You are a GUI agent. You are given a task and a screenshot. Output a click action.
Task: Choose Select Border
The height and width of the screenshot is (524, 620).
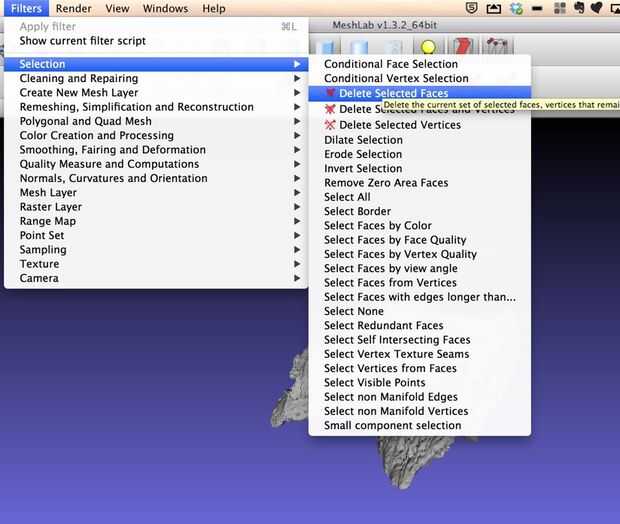coord(420,211)
